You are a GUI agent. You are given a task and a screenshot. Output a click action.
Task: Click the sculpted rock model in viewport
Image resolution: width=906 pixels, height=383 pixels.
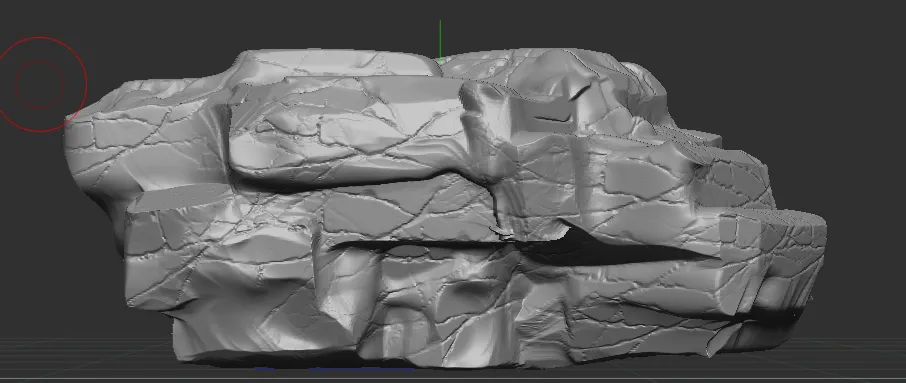[445, 208]
